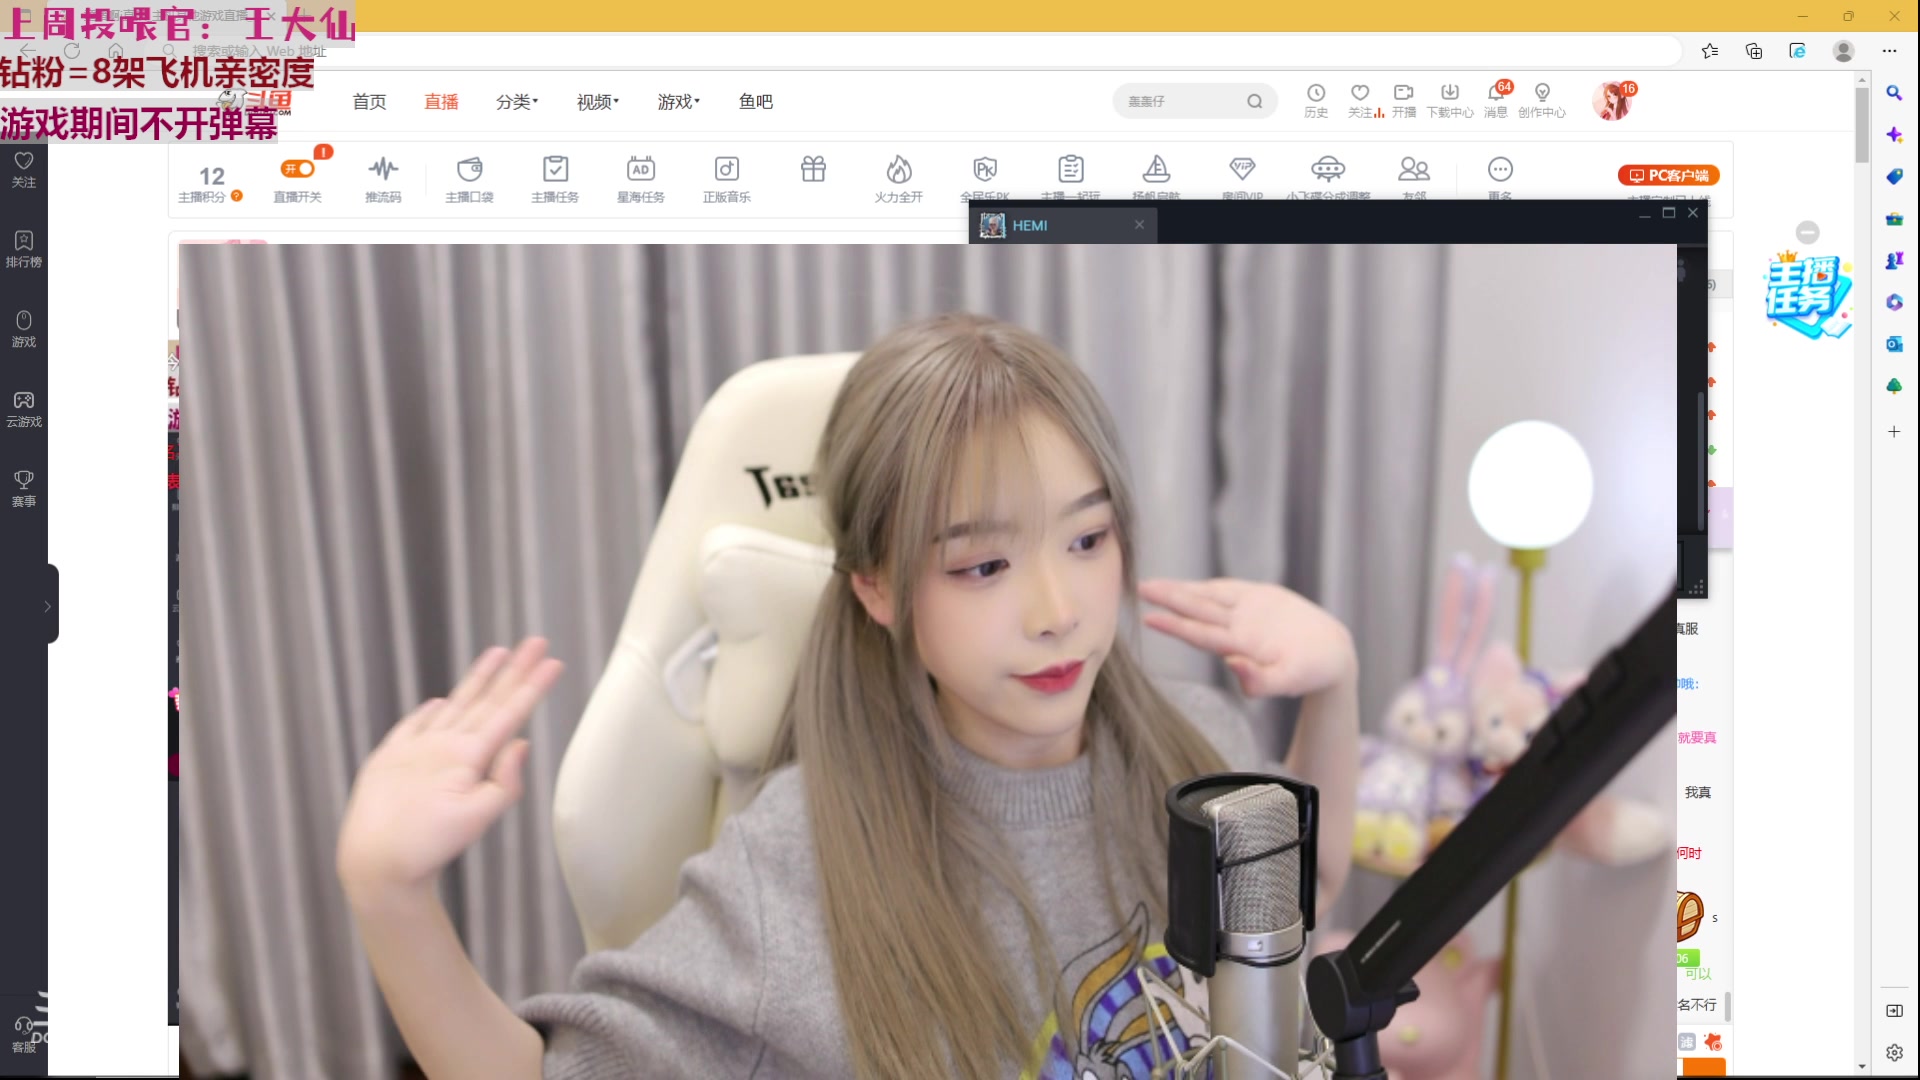
Task: Open browser three-dots settings menu
Action: tap(1889, 51)
